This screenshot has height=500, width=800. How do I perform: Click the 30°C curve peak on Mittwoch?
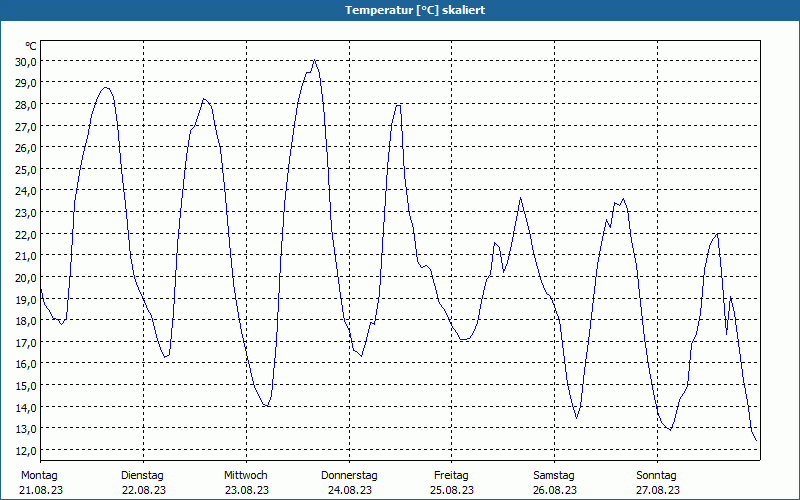pos(314,60)
